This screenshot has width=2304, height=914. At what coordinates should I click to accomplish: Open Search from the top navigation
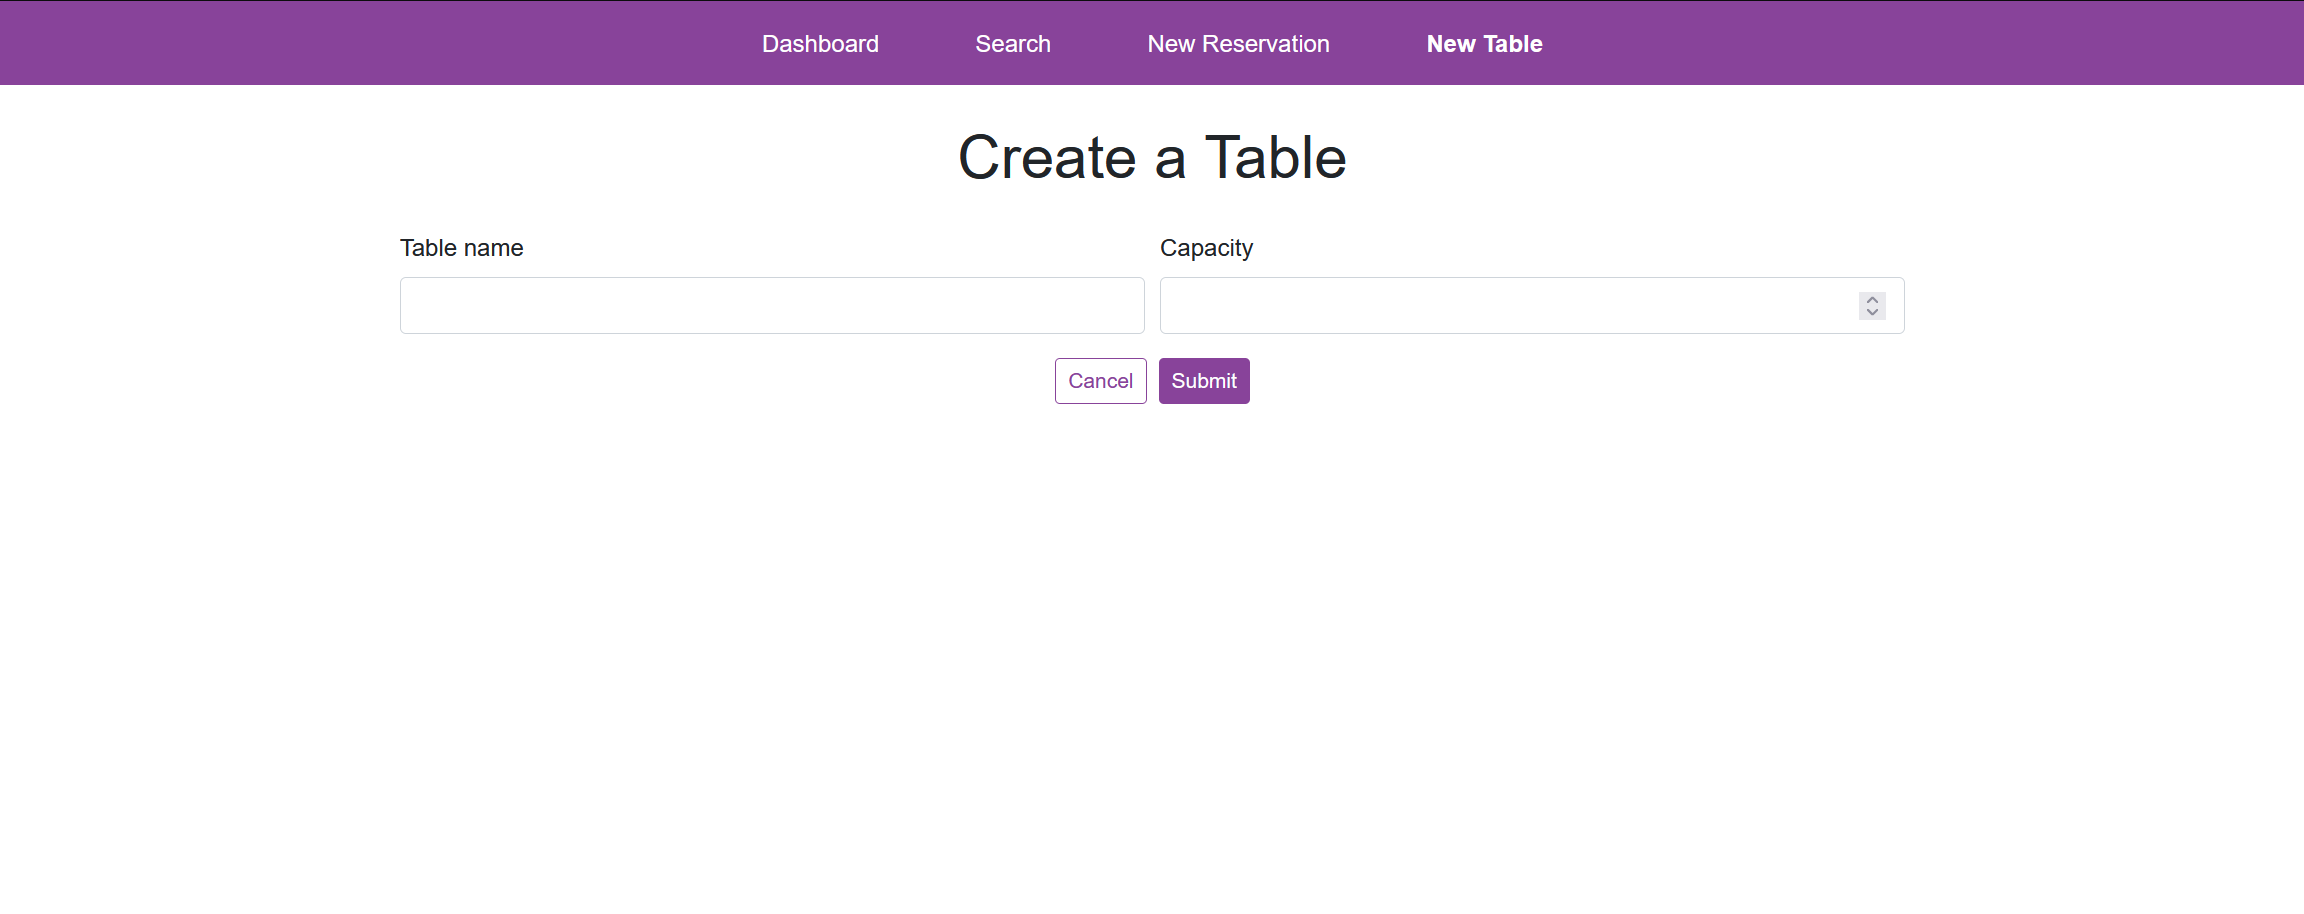1012,43
